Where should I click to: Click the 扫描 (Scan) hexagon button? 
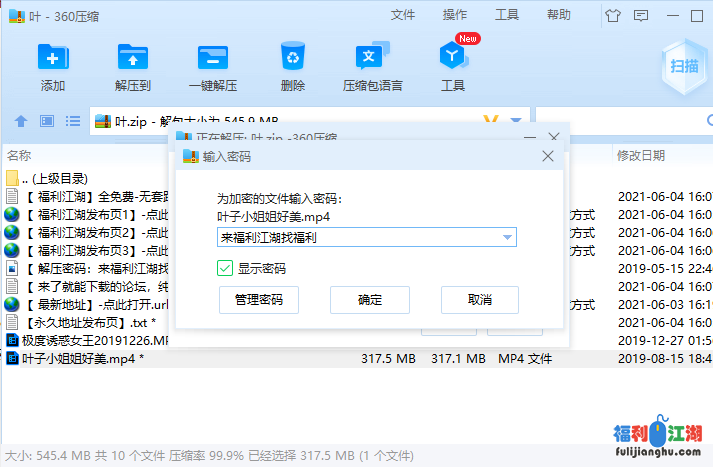(x=684, y=65)
